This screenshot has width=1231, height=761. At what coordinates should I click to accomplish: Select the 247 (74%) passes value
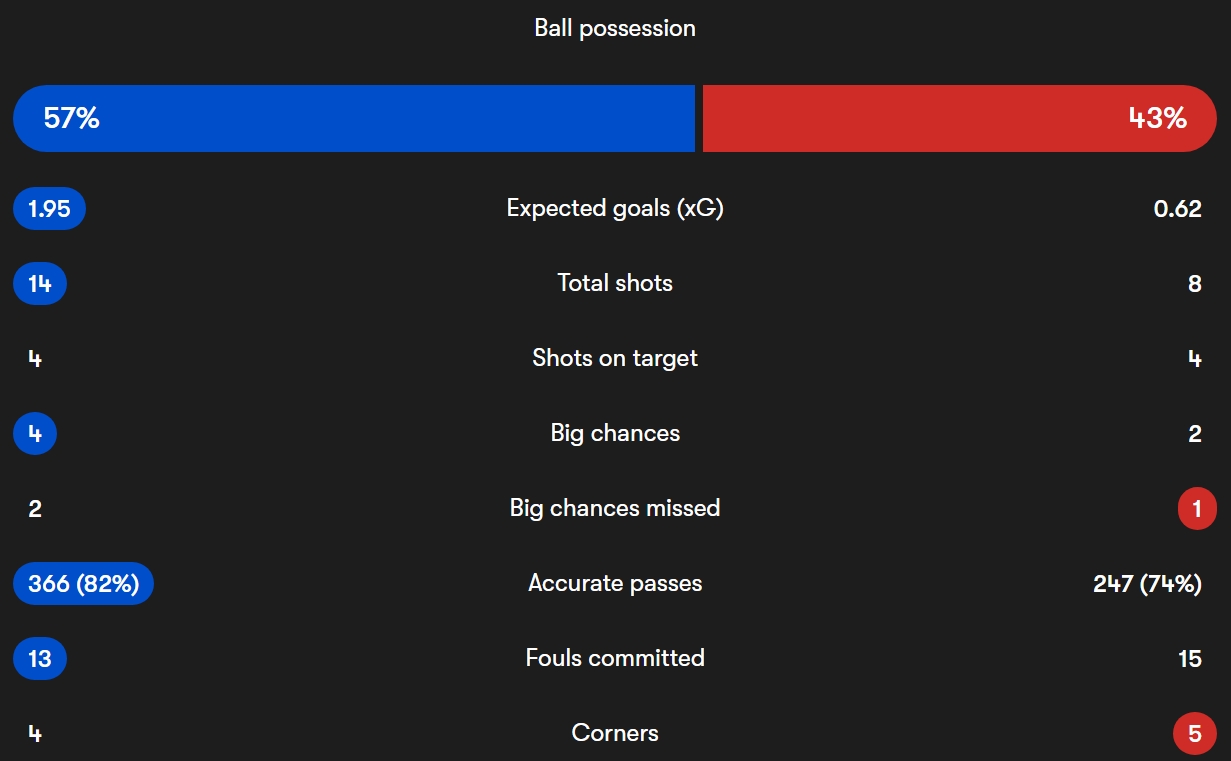[1147, 584]
